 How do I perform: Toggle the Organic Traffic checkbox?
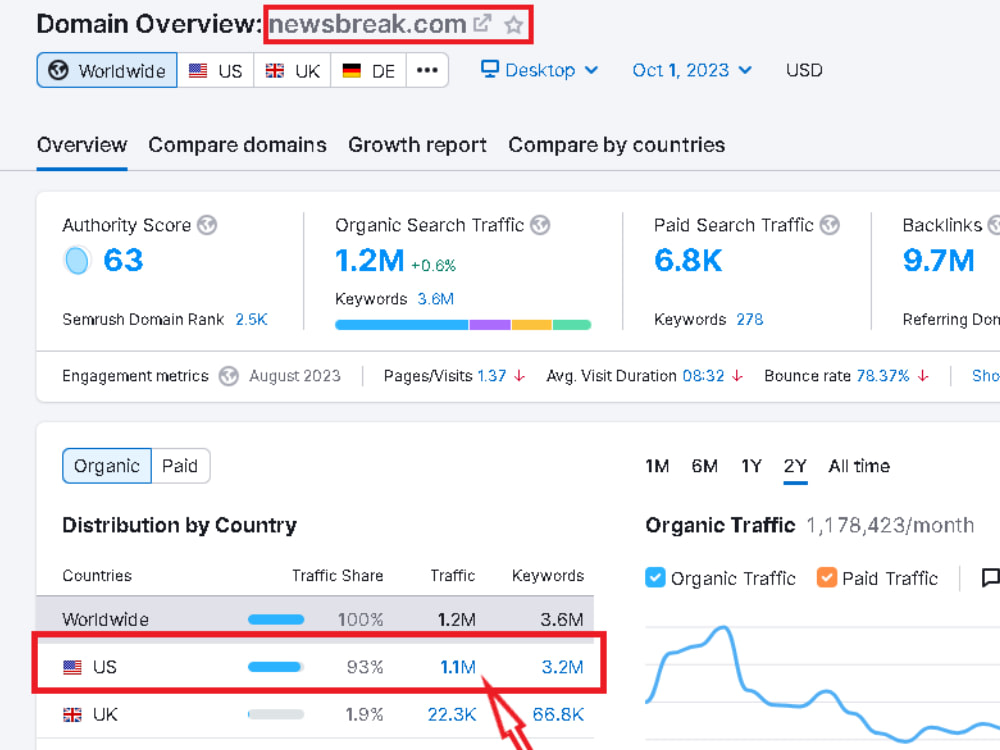(x=655, y=577)
